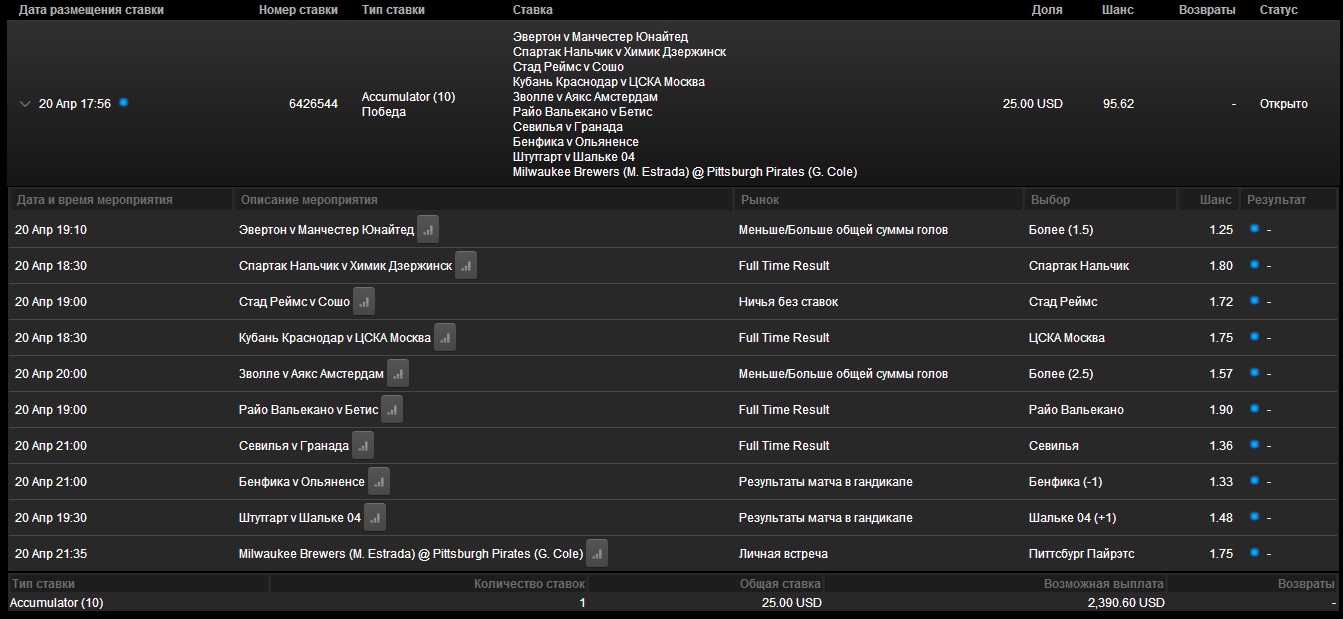
Task: Click the blue dot next to 20 Апр 17:56
Action: pos(123,102)
